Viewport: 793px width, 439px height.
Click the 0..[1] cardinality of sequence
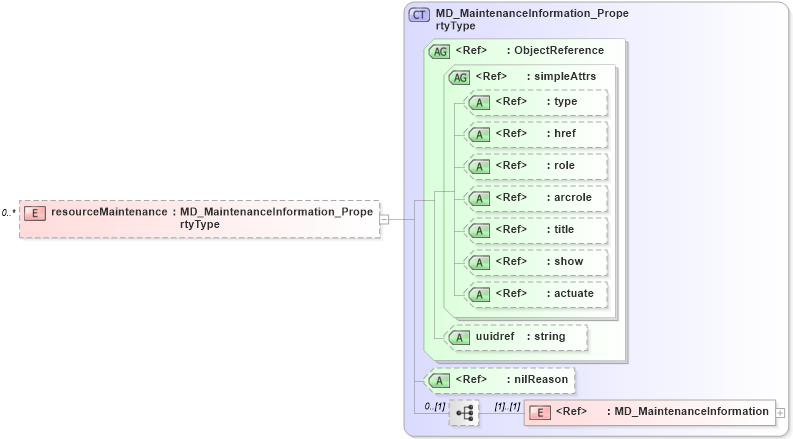pos(435,406)
